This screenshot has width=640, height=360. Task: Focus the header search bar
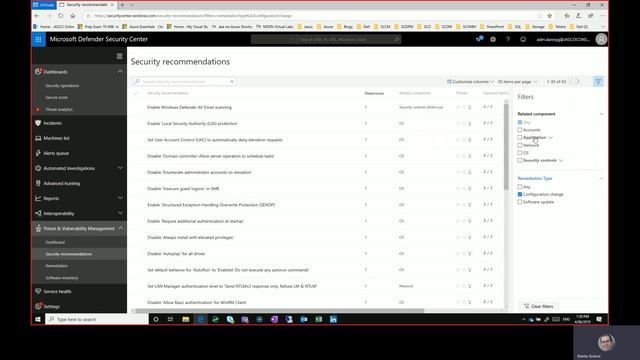[x=326, y=39]
